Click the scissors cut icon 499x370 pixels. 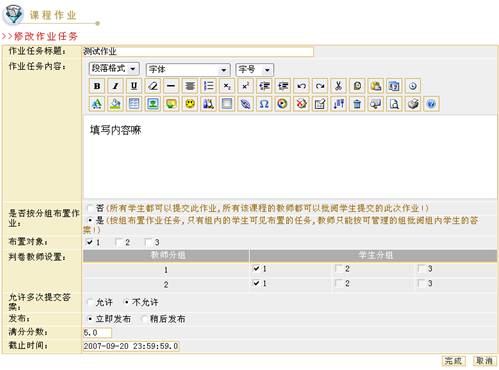pos(338,86)
